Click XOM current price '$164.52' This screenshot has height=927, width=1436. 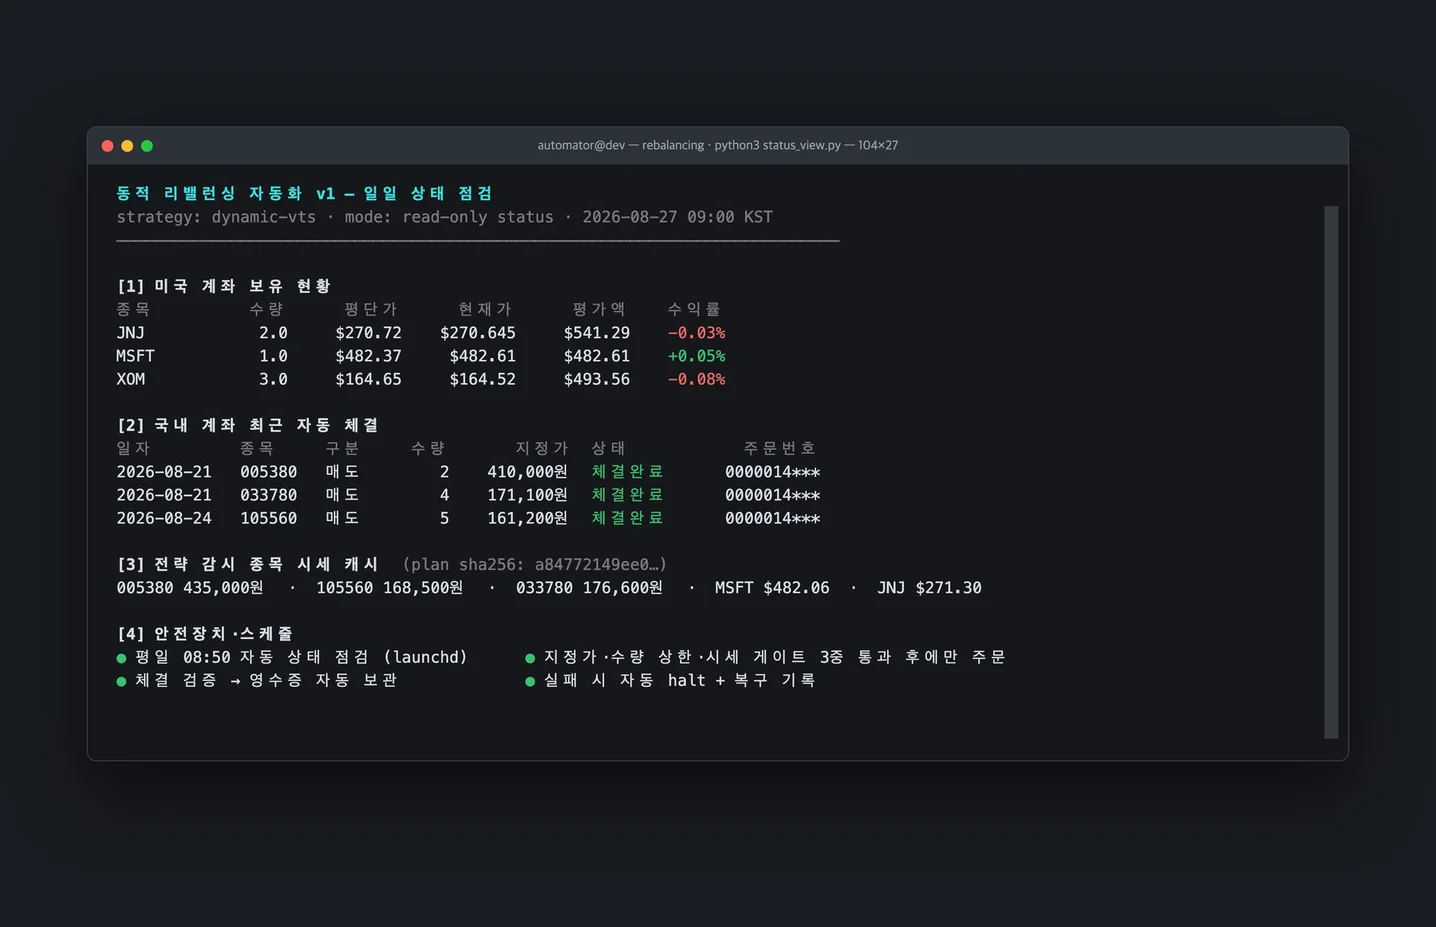click(x=483, y=379)
